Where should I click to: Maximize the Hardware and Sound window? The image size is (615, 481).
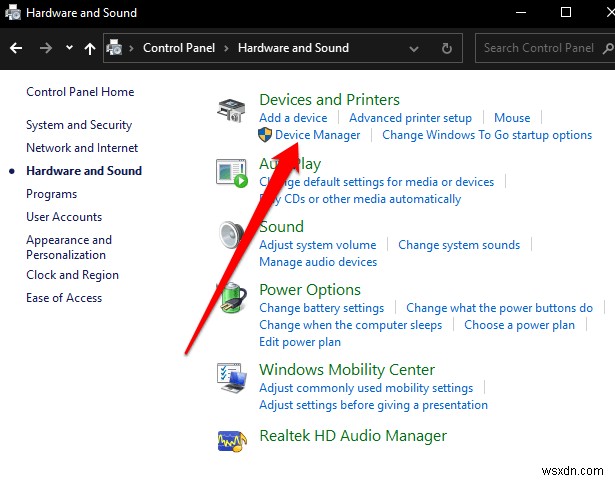566,13
